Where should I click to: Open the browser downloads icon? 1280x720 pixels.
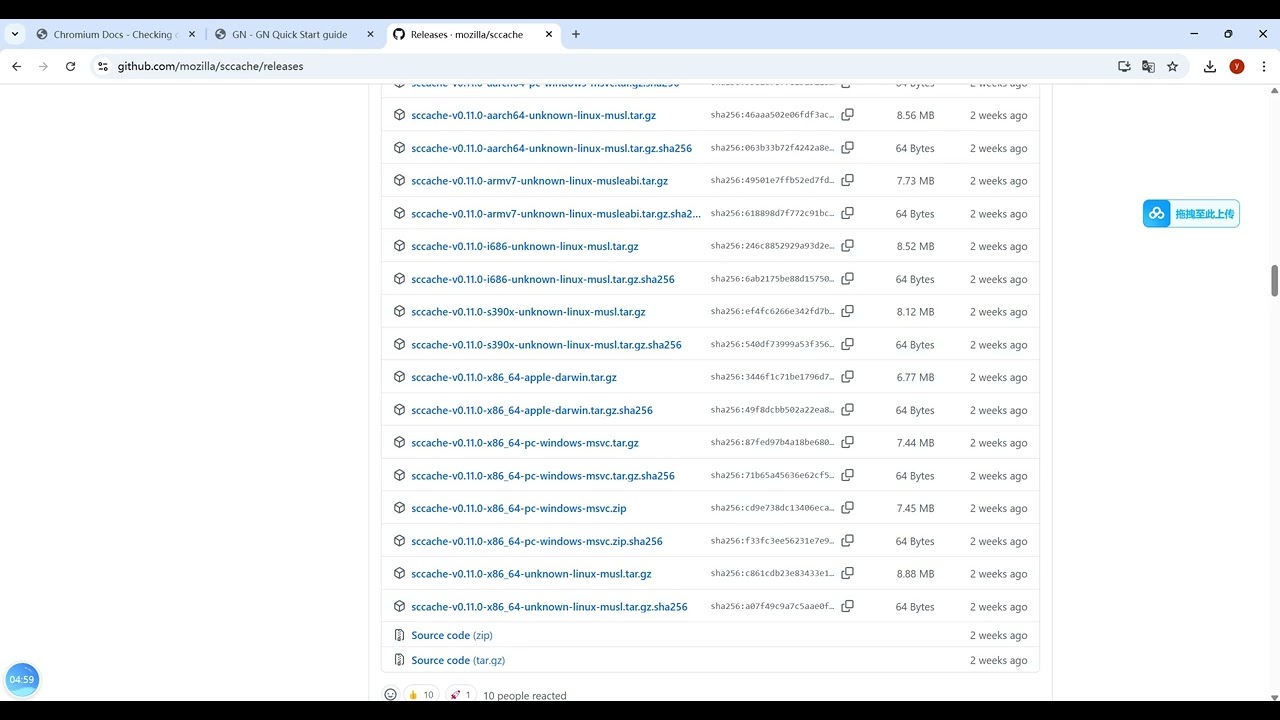[1209, 66]
